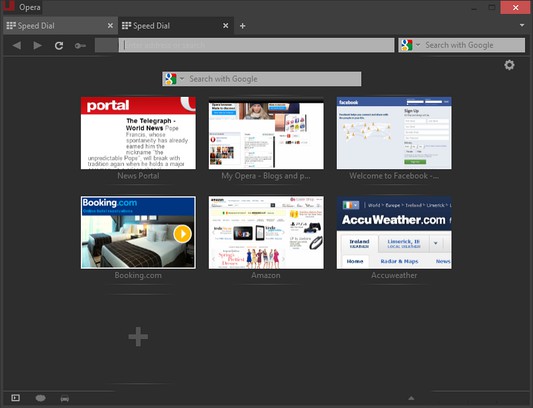Image resolution: width=533 pixels, height=408 pixels.
Task: Open the AccuWeather thumbnail
Action: click(x=394, y=232)
